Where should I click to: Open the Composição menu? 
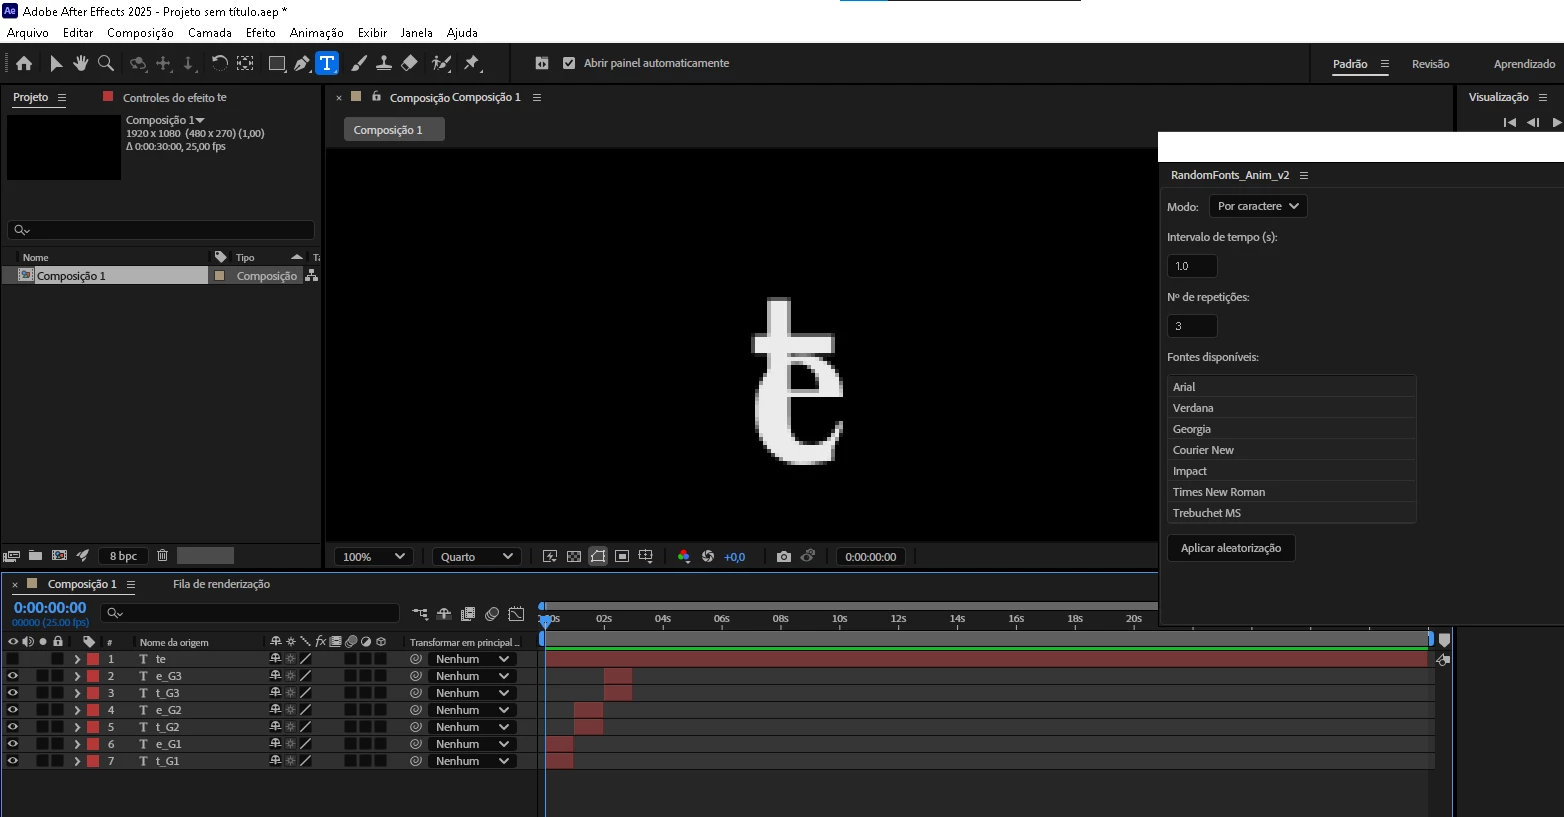coord(140,33)
